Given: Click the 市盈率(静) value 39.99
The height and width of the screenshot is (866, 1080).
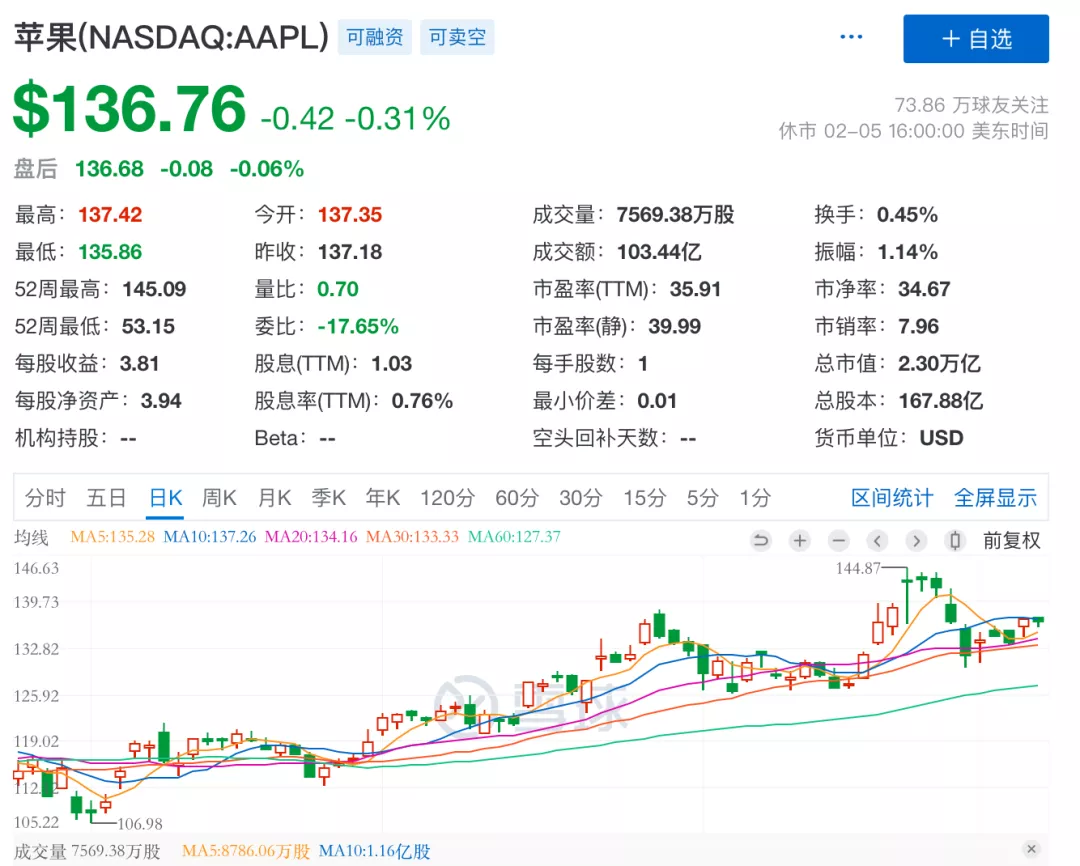Looking at the screenshot, I should [674, 327].
